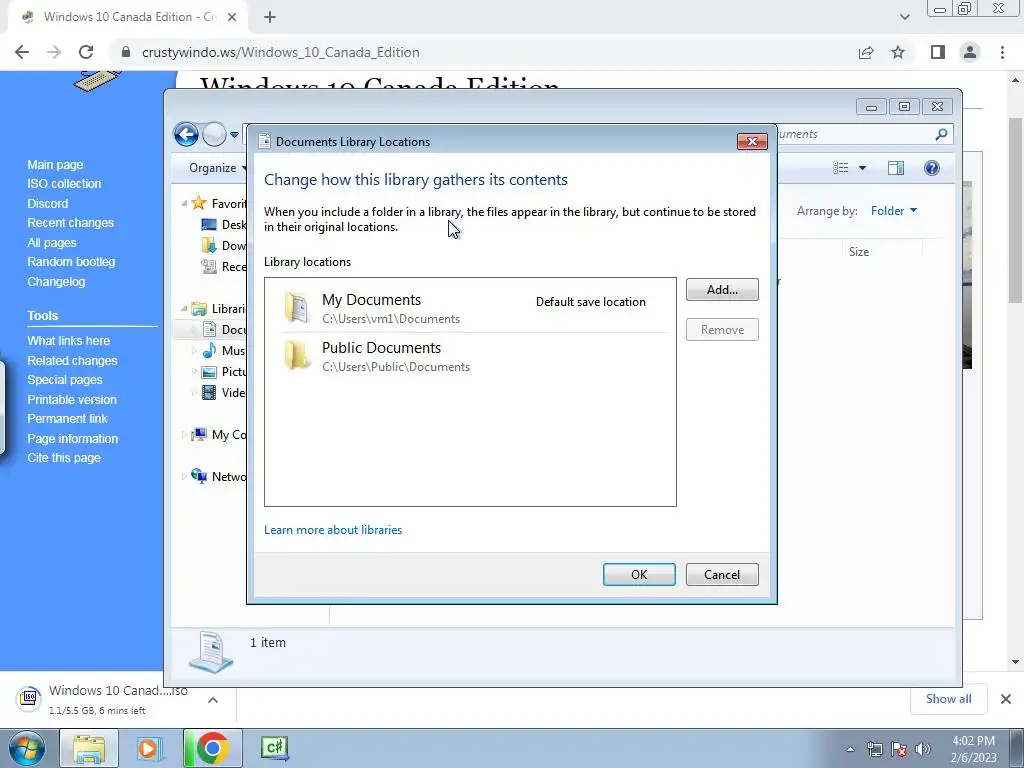The image size is (1024, 768).
Task: Open Windows Media Player from taskbar
Action: tap(149, 748)
